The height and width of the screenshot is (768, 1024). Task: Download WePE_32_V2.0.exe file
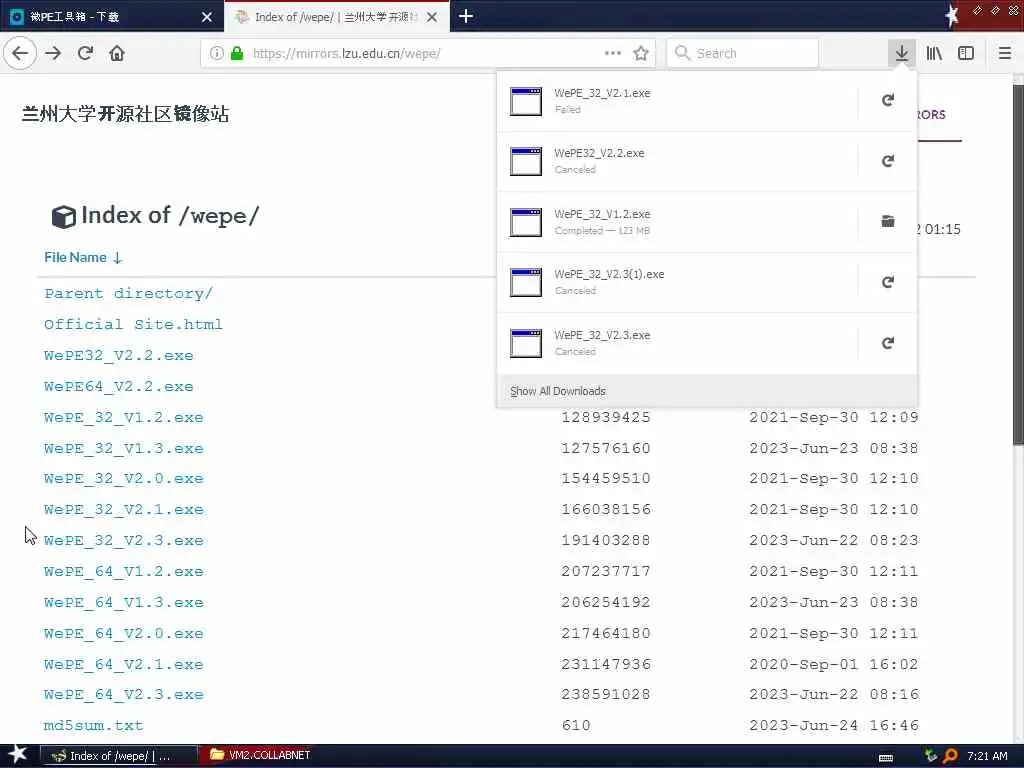123,479
